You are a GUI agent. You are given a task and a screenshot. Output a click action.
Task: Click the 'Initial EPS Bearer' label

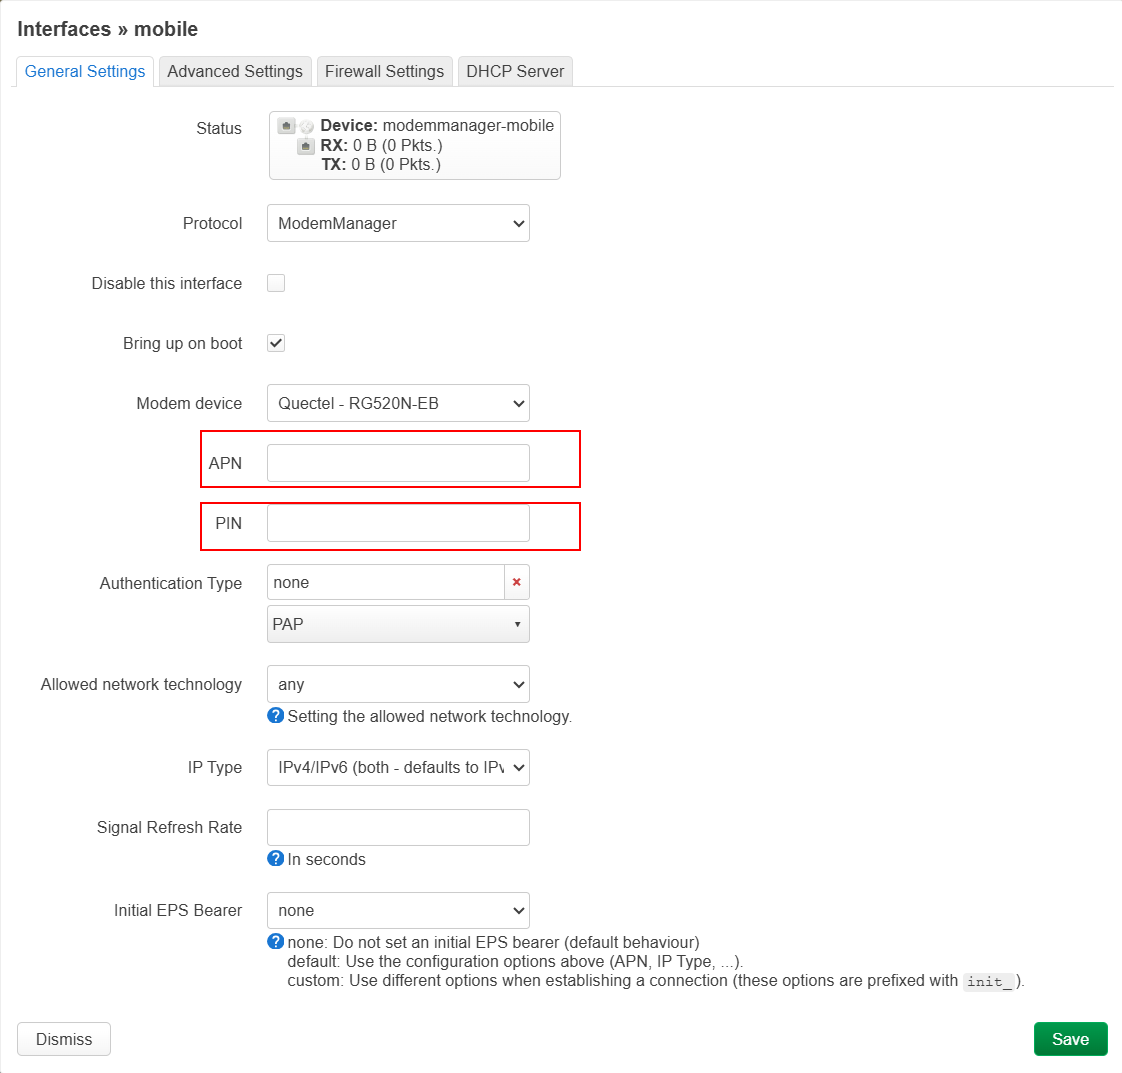tap(178, 911)
